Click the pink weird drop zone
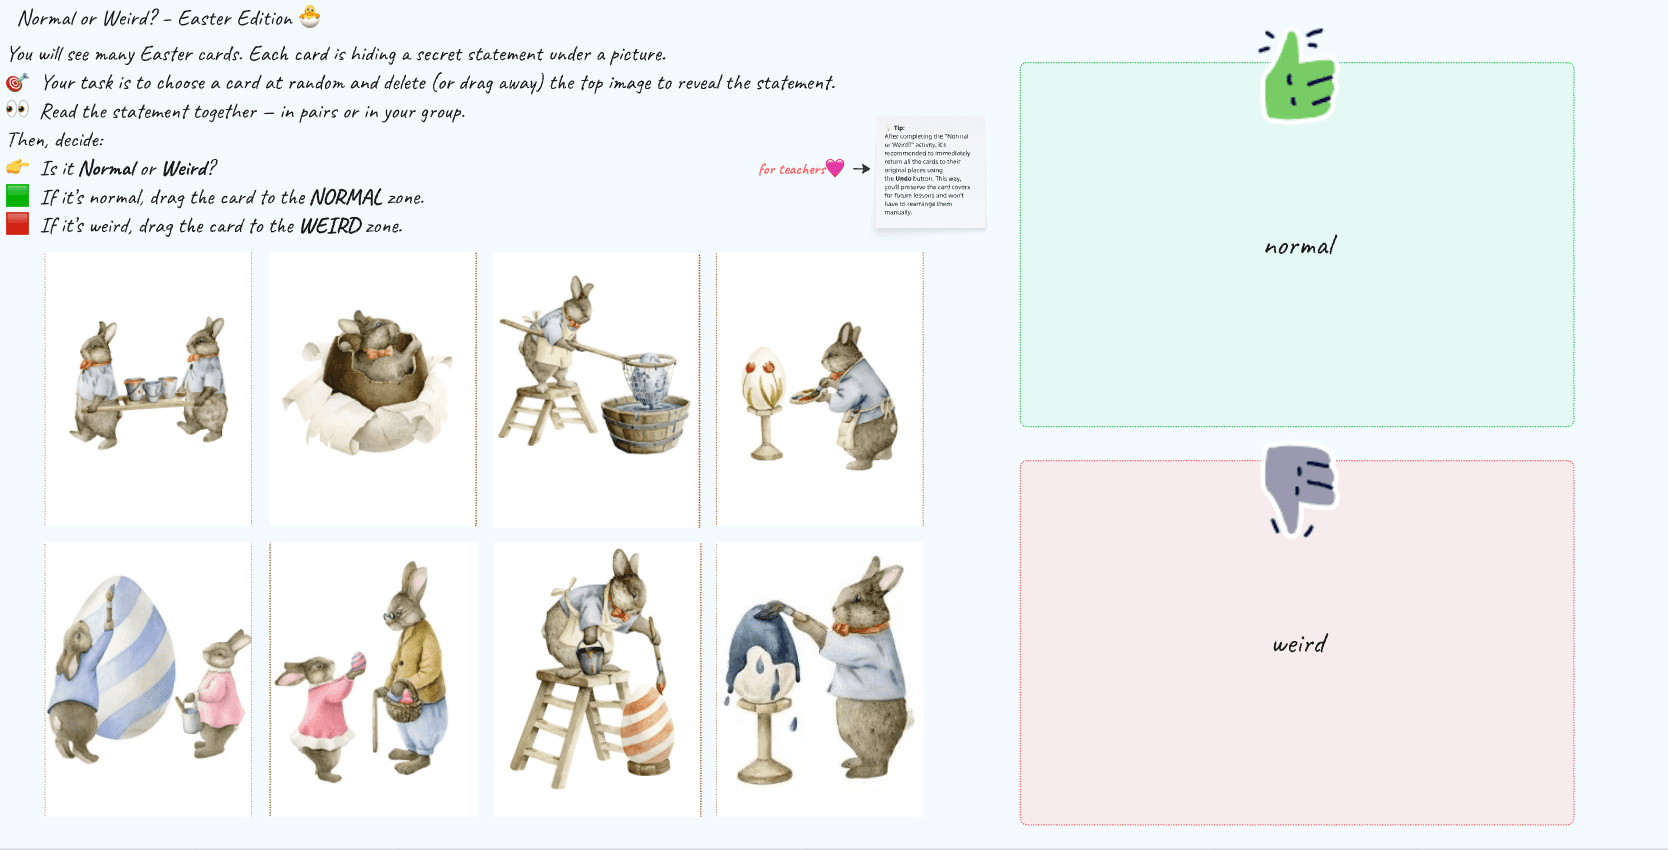The height and width of the screenshot is (850, 1668). 1297,643
